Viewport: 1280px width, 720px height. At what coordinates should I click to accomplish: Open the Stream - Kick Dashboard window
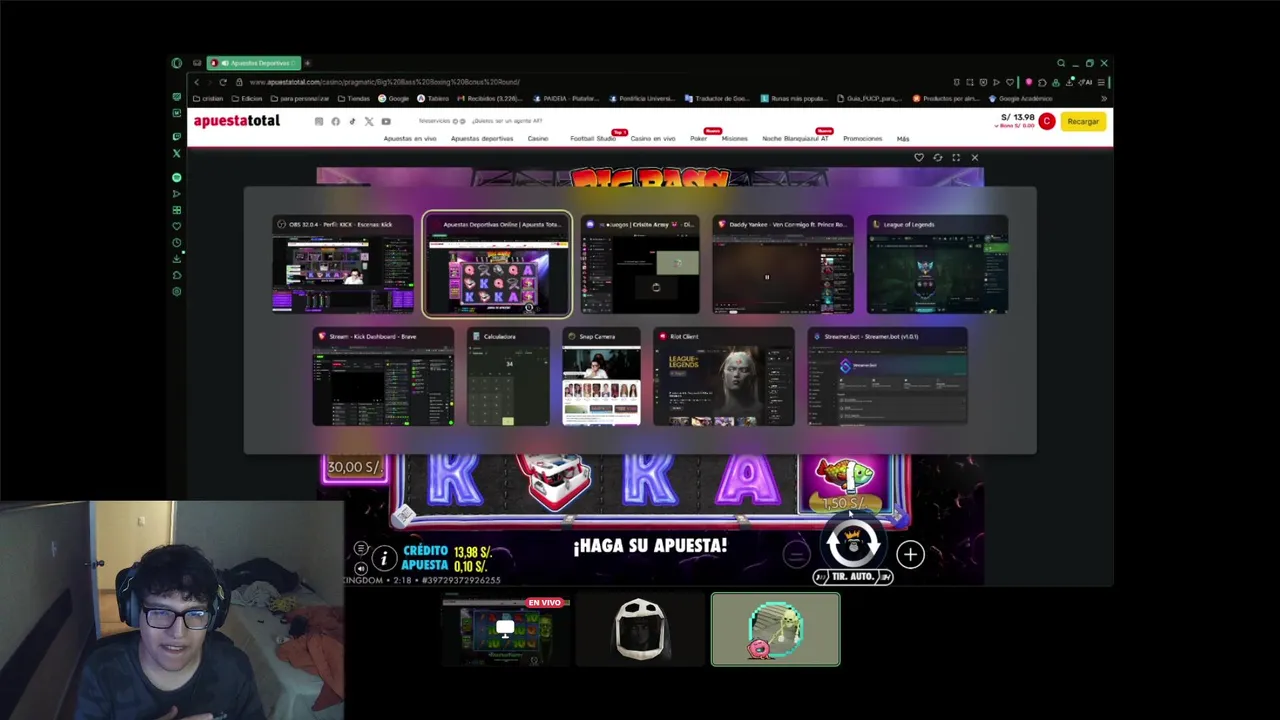(382, 377)
